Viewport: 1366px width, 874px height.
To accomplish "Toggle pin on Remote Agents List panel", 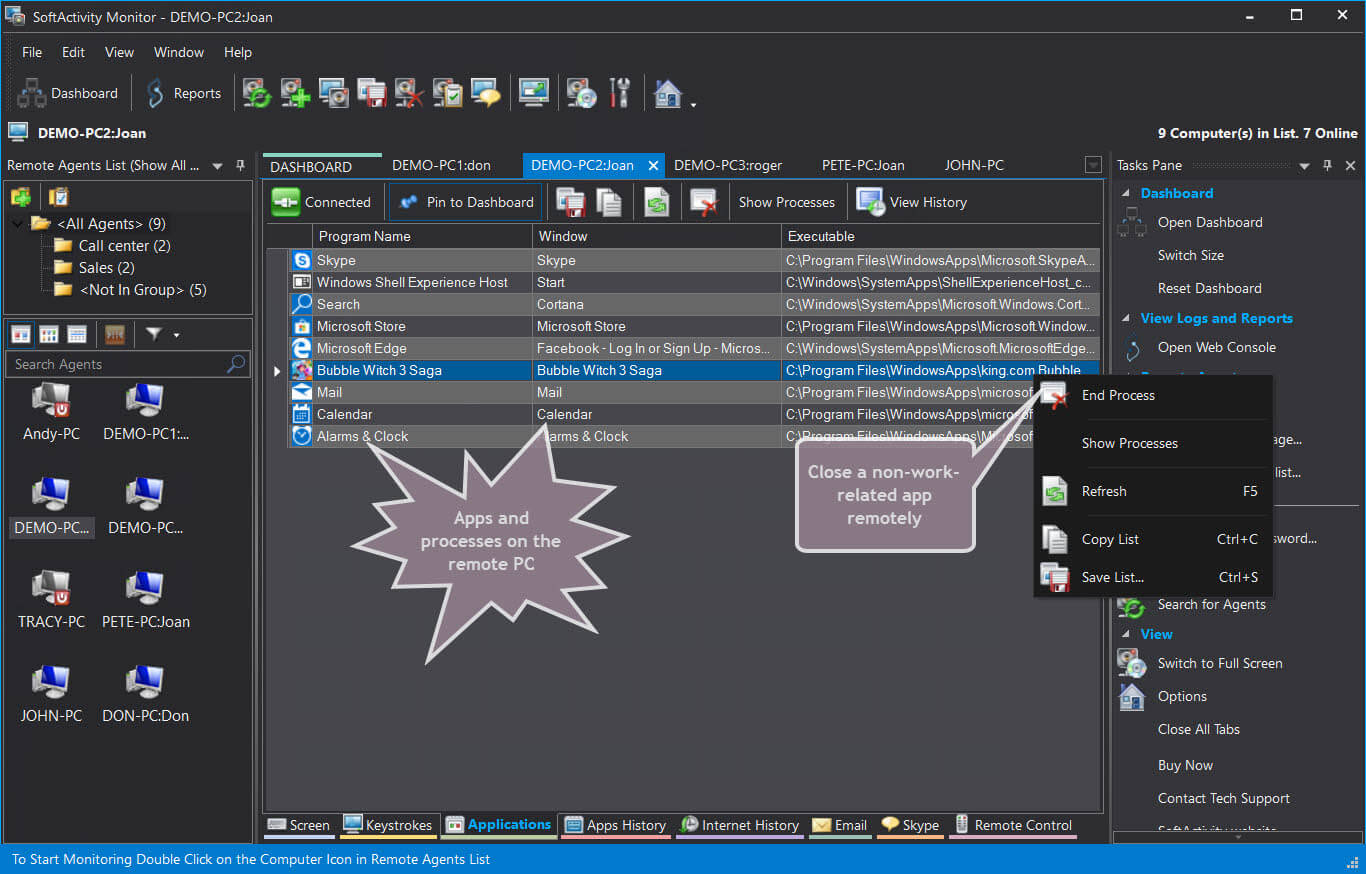I will [x=240, y=165].
